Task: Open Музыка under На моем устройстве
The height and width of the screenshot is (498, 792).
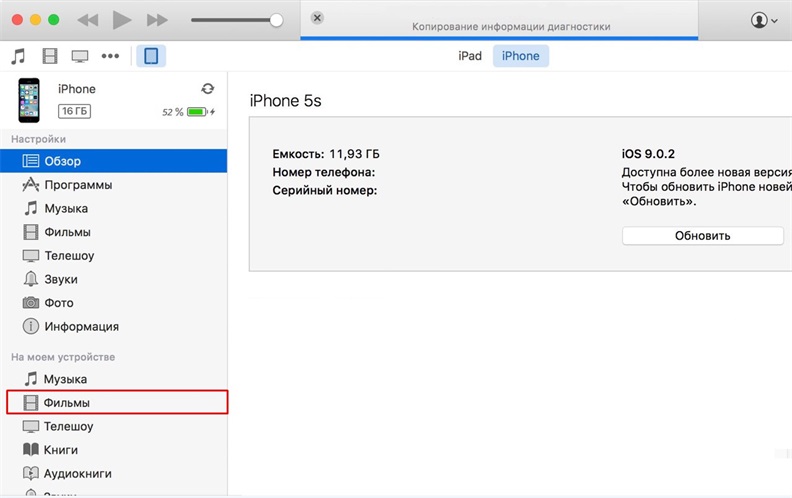Action: (114, 379)
